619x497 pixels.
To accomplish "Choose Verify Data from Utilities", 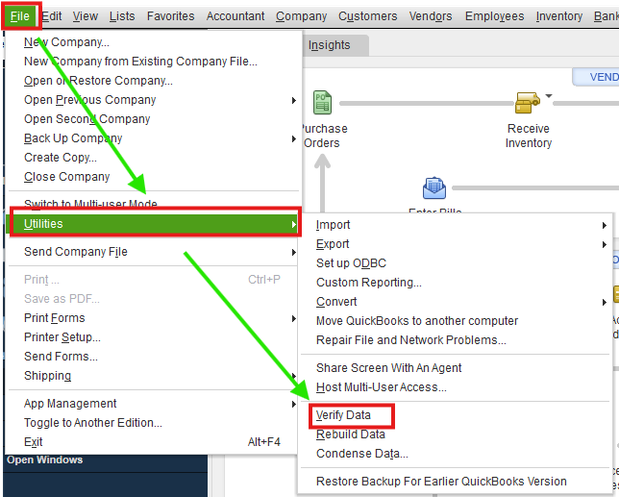I will (x=455, y=415).
